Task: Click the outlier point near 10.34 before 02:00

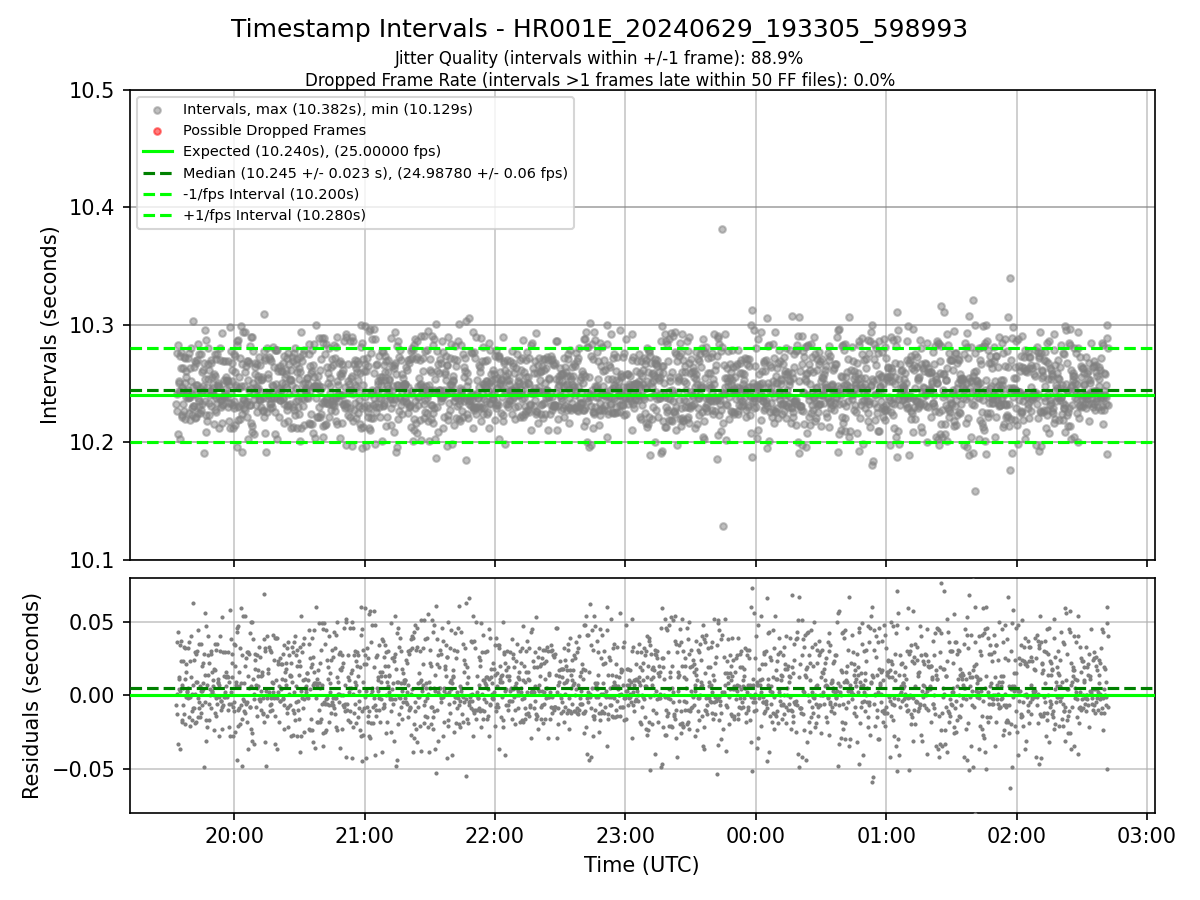Action: (x=1010, y=278)
